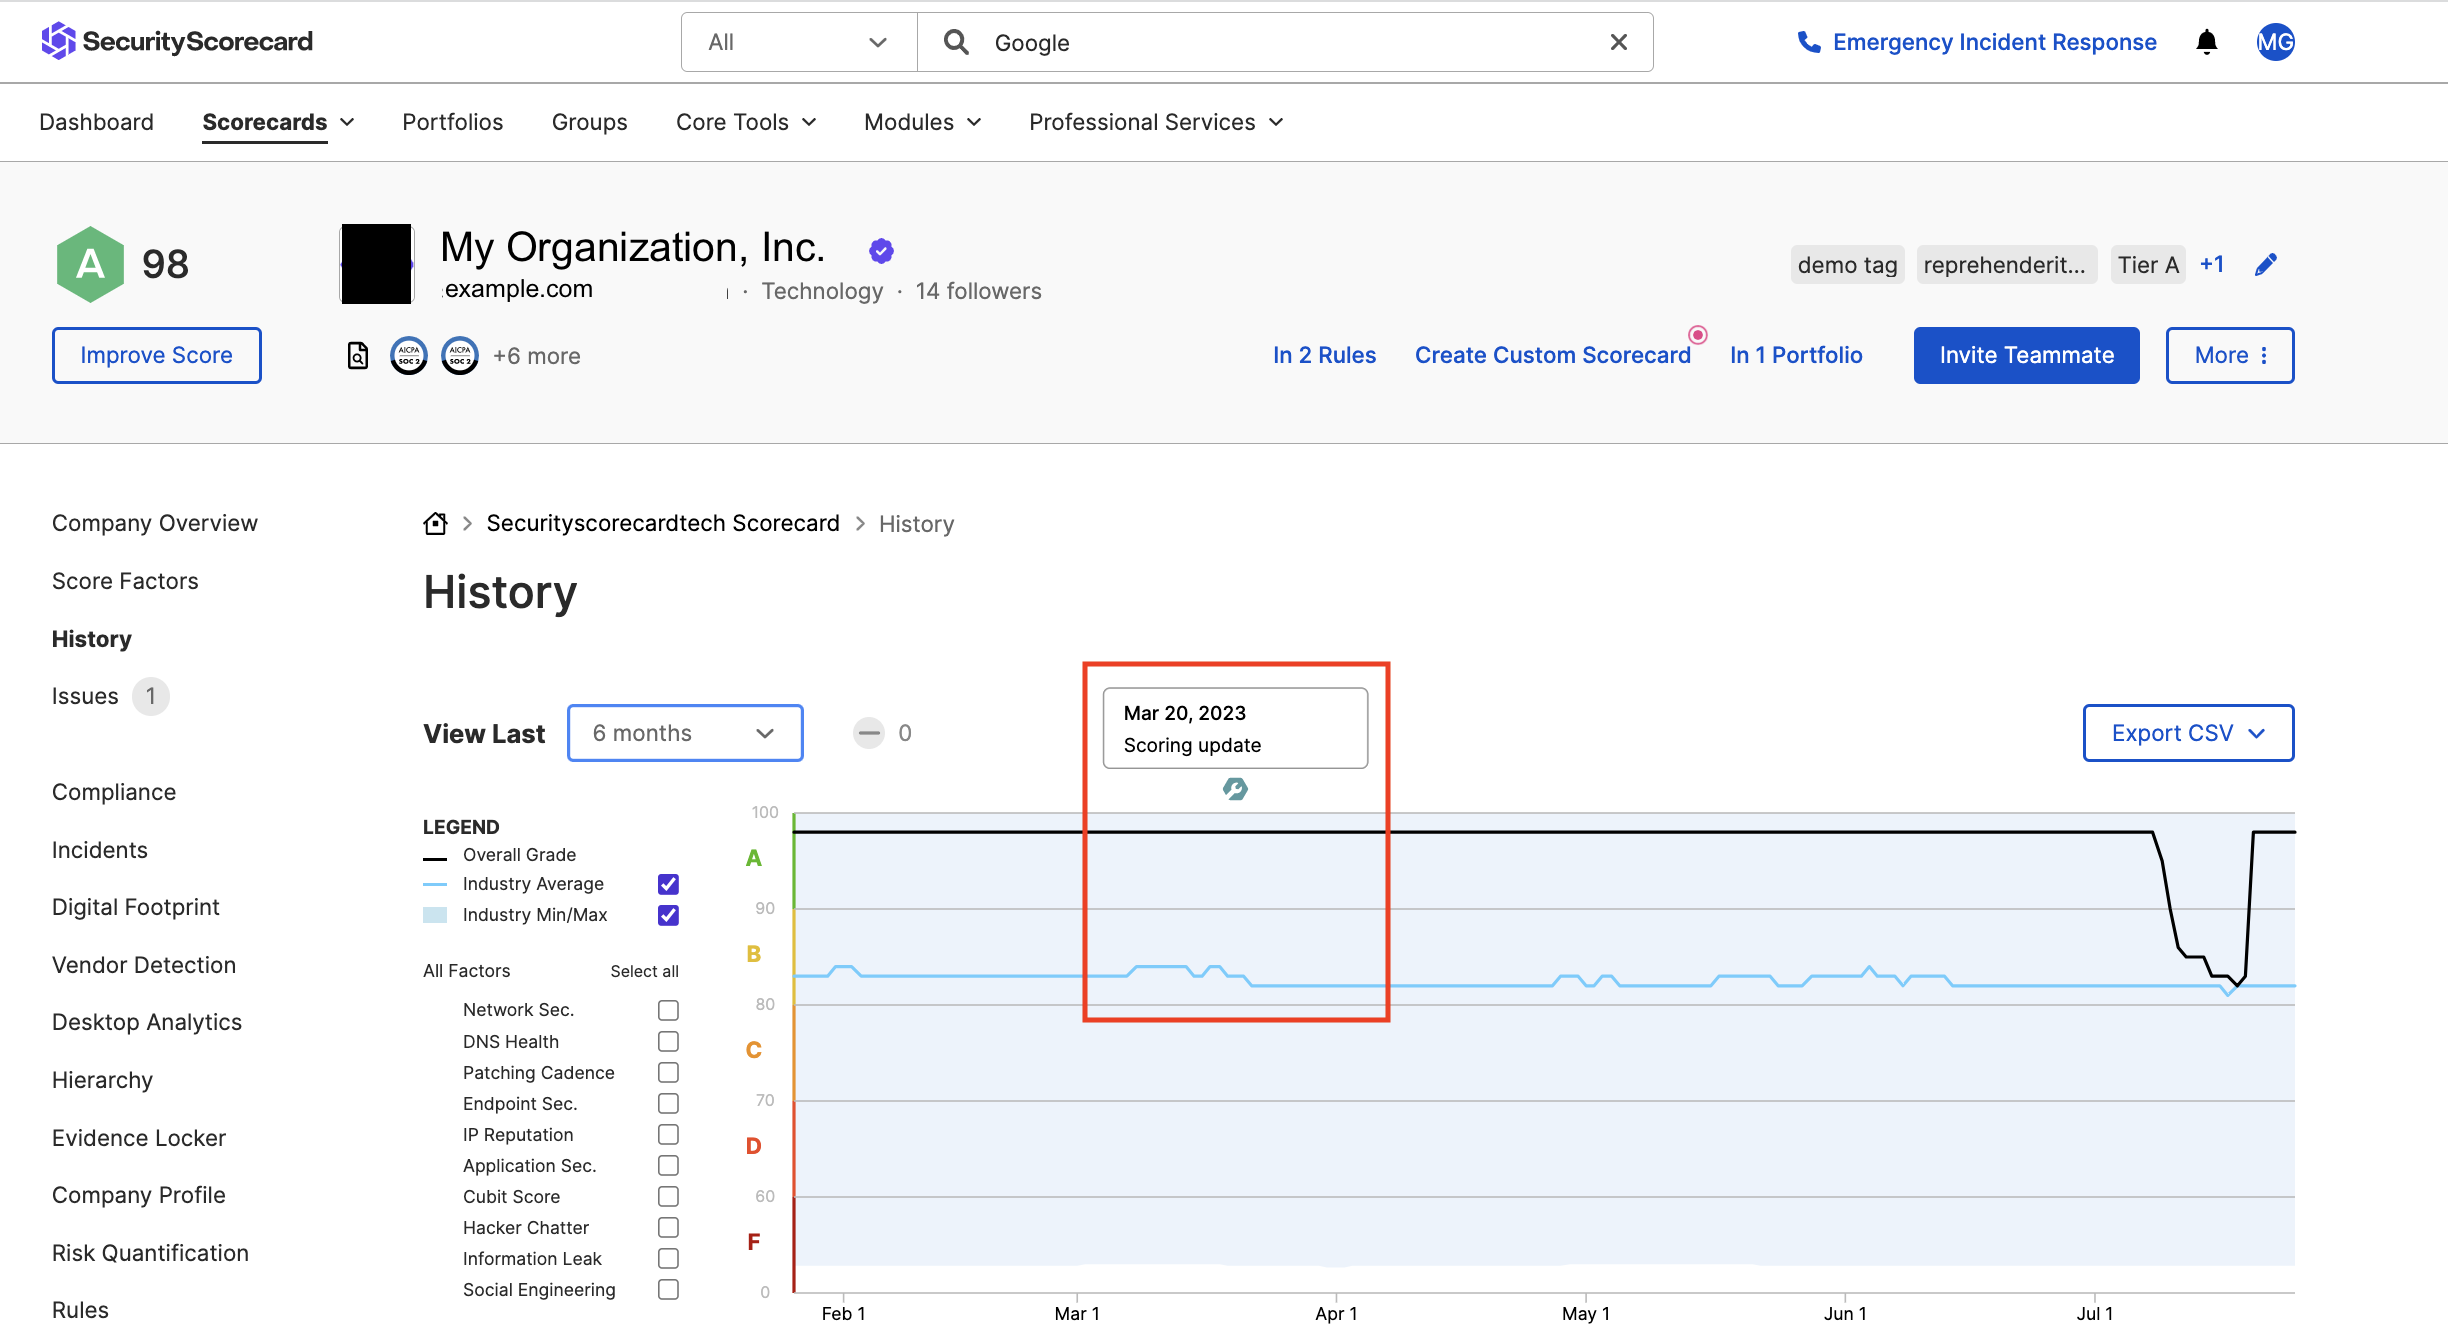
Task: Open the View Last 6 months dropdown
Action: tap(685, 733)
